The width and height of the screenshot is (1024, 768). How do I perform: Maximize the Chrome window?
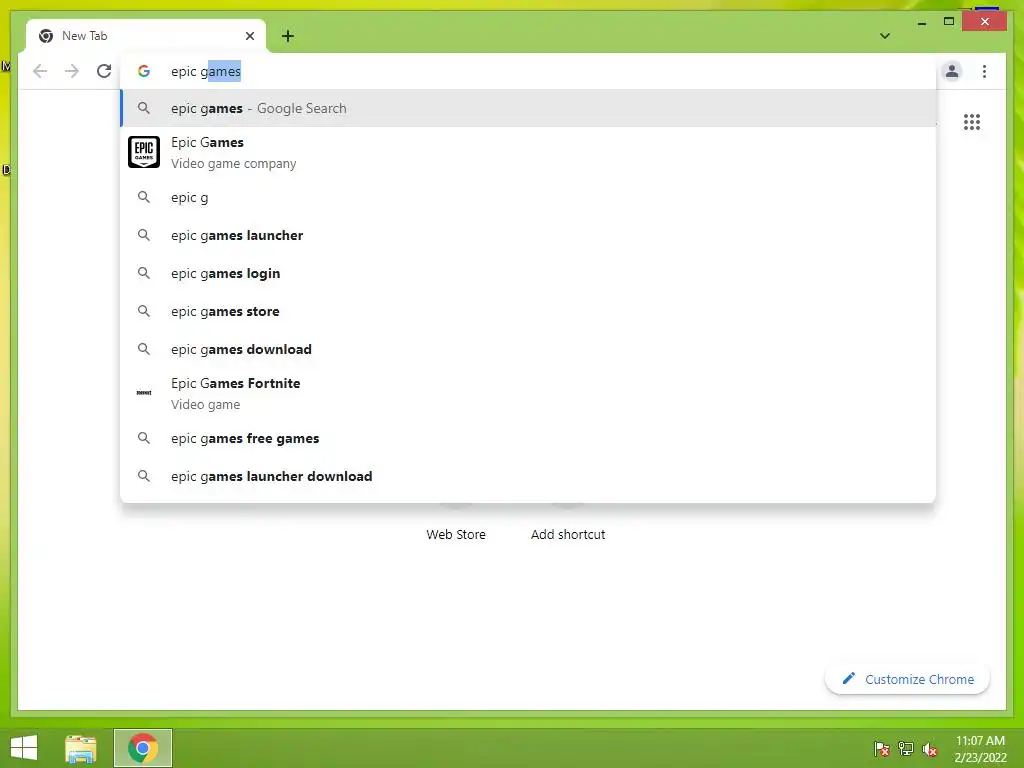pos(949,22)
